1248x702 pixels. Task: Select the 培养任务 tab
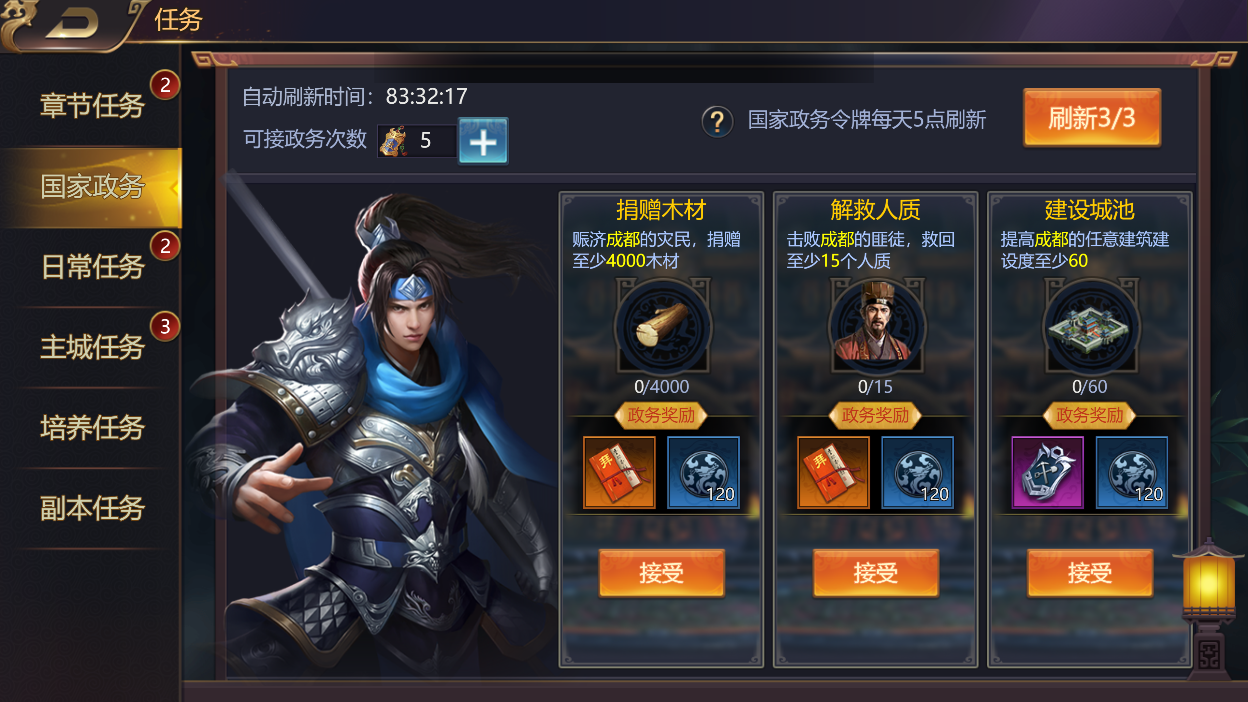point(92,428)
